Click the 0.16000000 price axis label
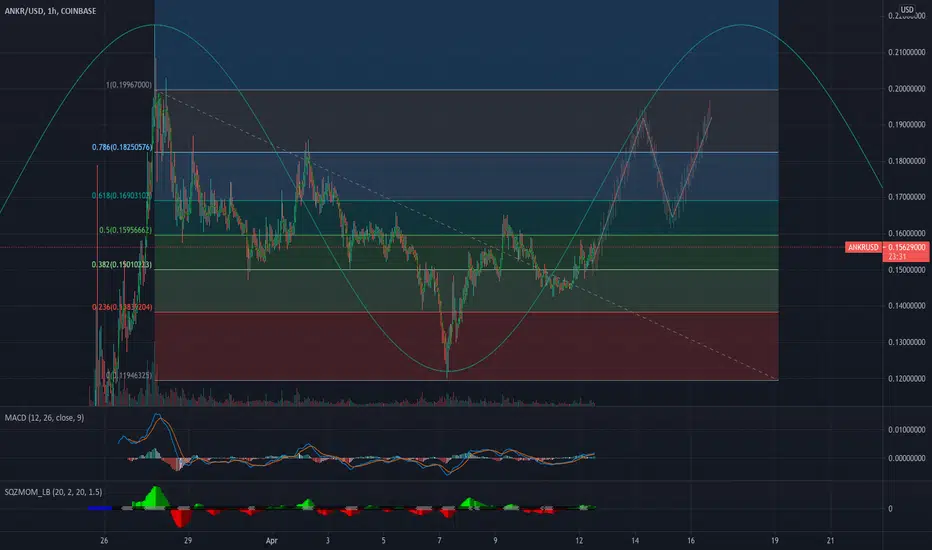The image size is (932, 550). point(906,234)
